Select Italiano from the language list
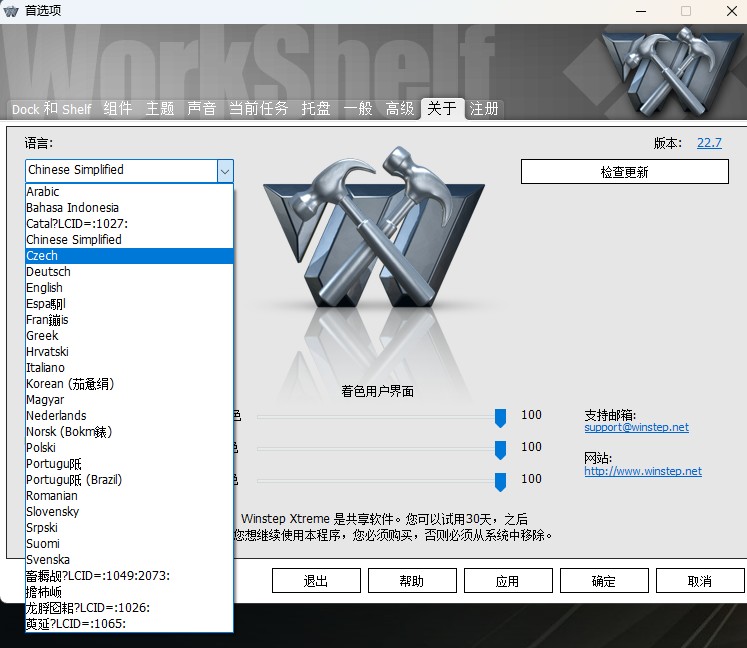747x648 pixels. coord(45,368)
